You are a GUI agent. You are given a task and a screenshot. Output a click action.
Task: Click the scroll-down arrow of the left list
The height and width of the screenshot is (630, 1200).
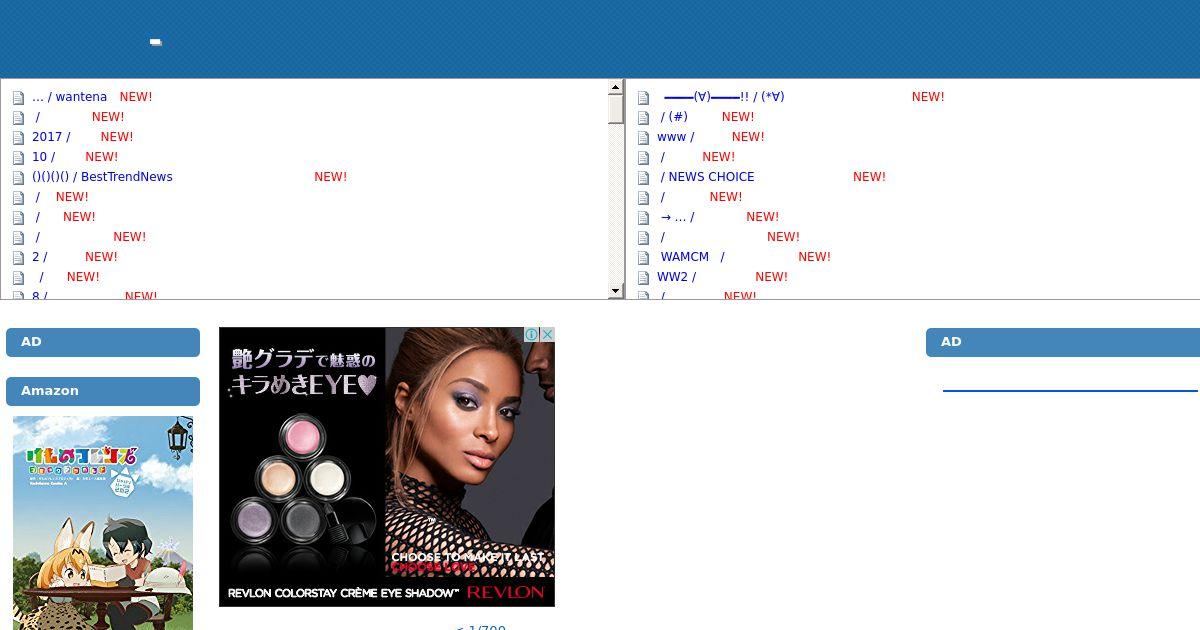click(x=616, y=291)
